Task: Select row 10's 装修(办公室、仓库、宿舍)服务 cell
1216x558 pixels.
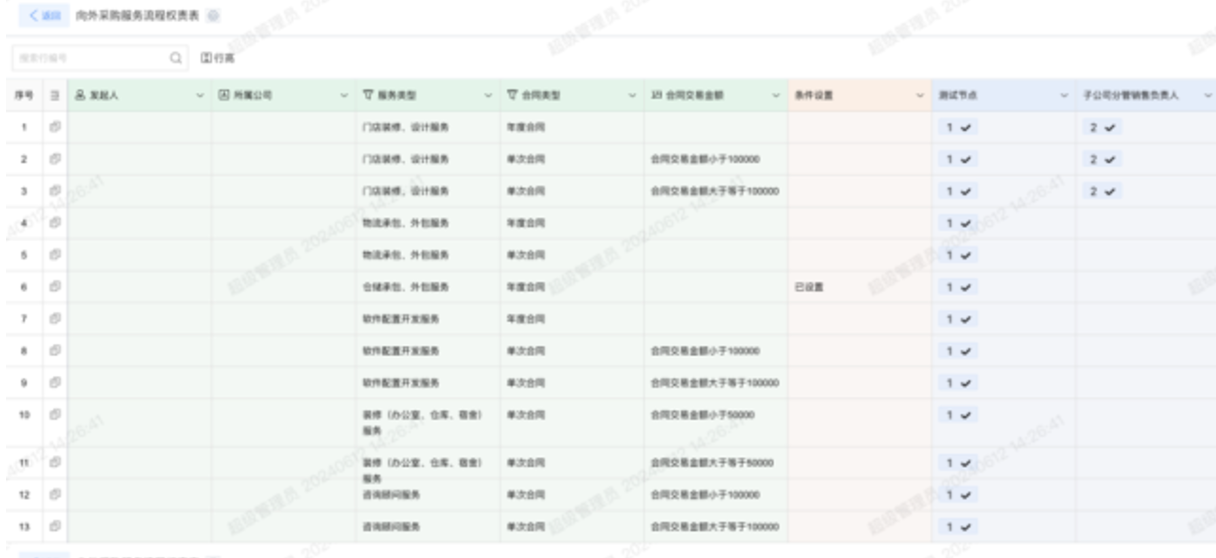Action: [428, 422]
